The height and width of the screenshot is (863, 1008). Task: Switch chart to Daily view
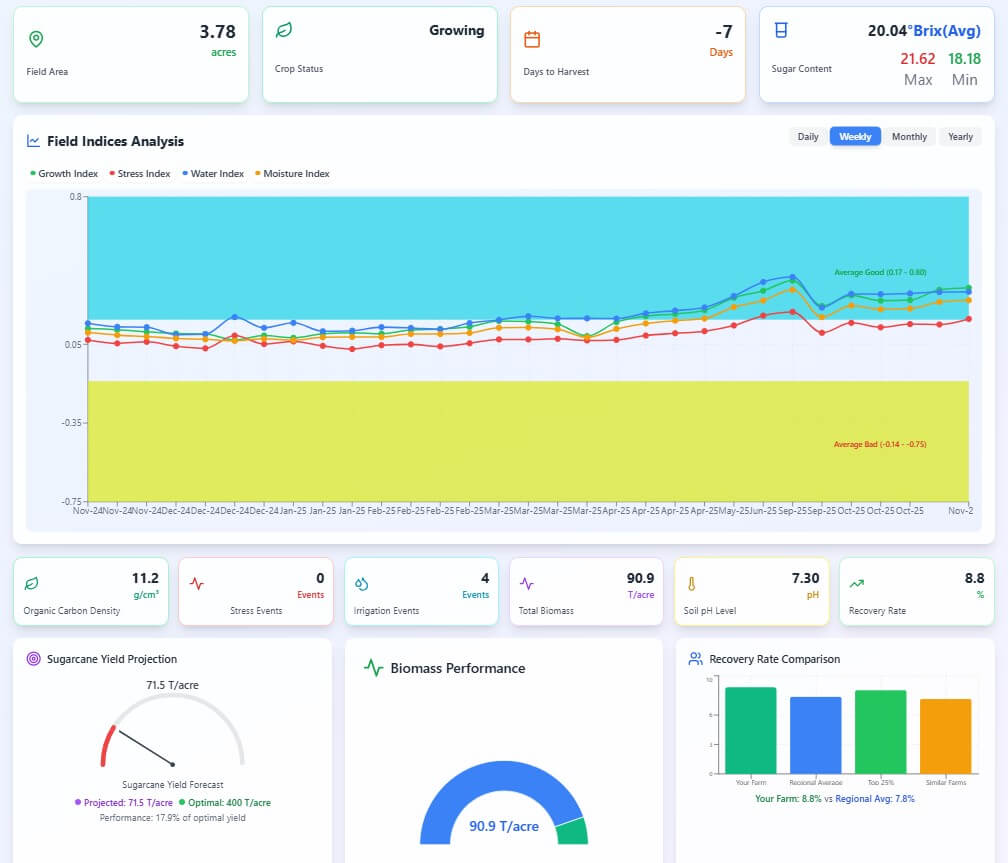(807, 137)
